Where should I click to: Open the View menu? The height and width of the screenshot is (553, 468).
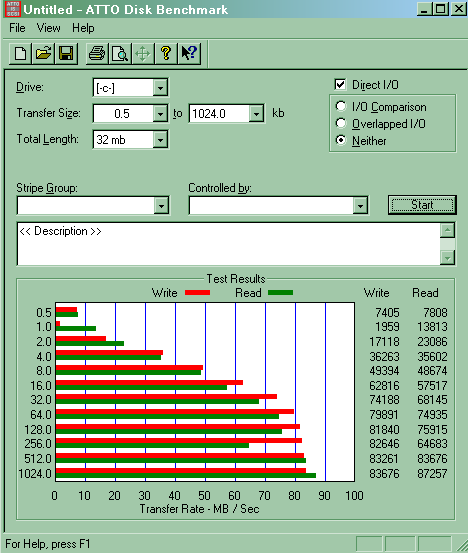coord(49,28)
